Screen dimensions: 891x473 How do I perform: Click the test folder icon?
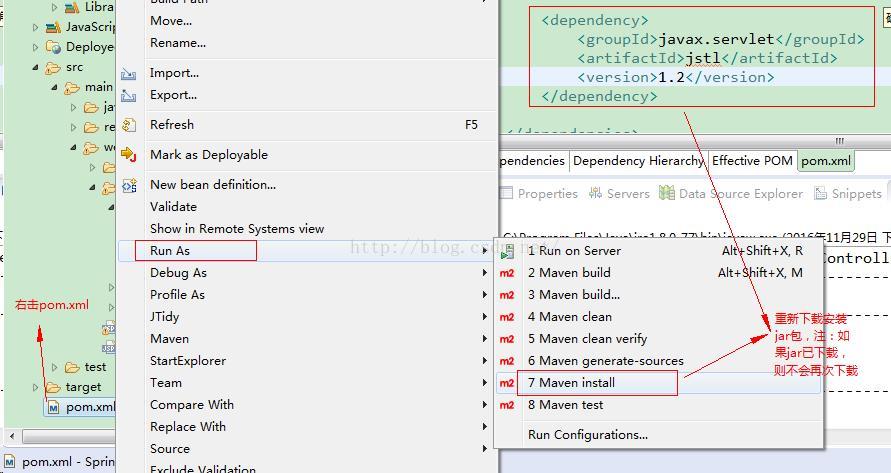72,368
